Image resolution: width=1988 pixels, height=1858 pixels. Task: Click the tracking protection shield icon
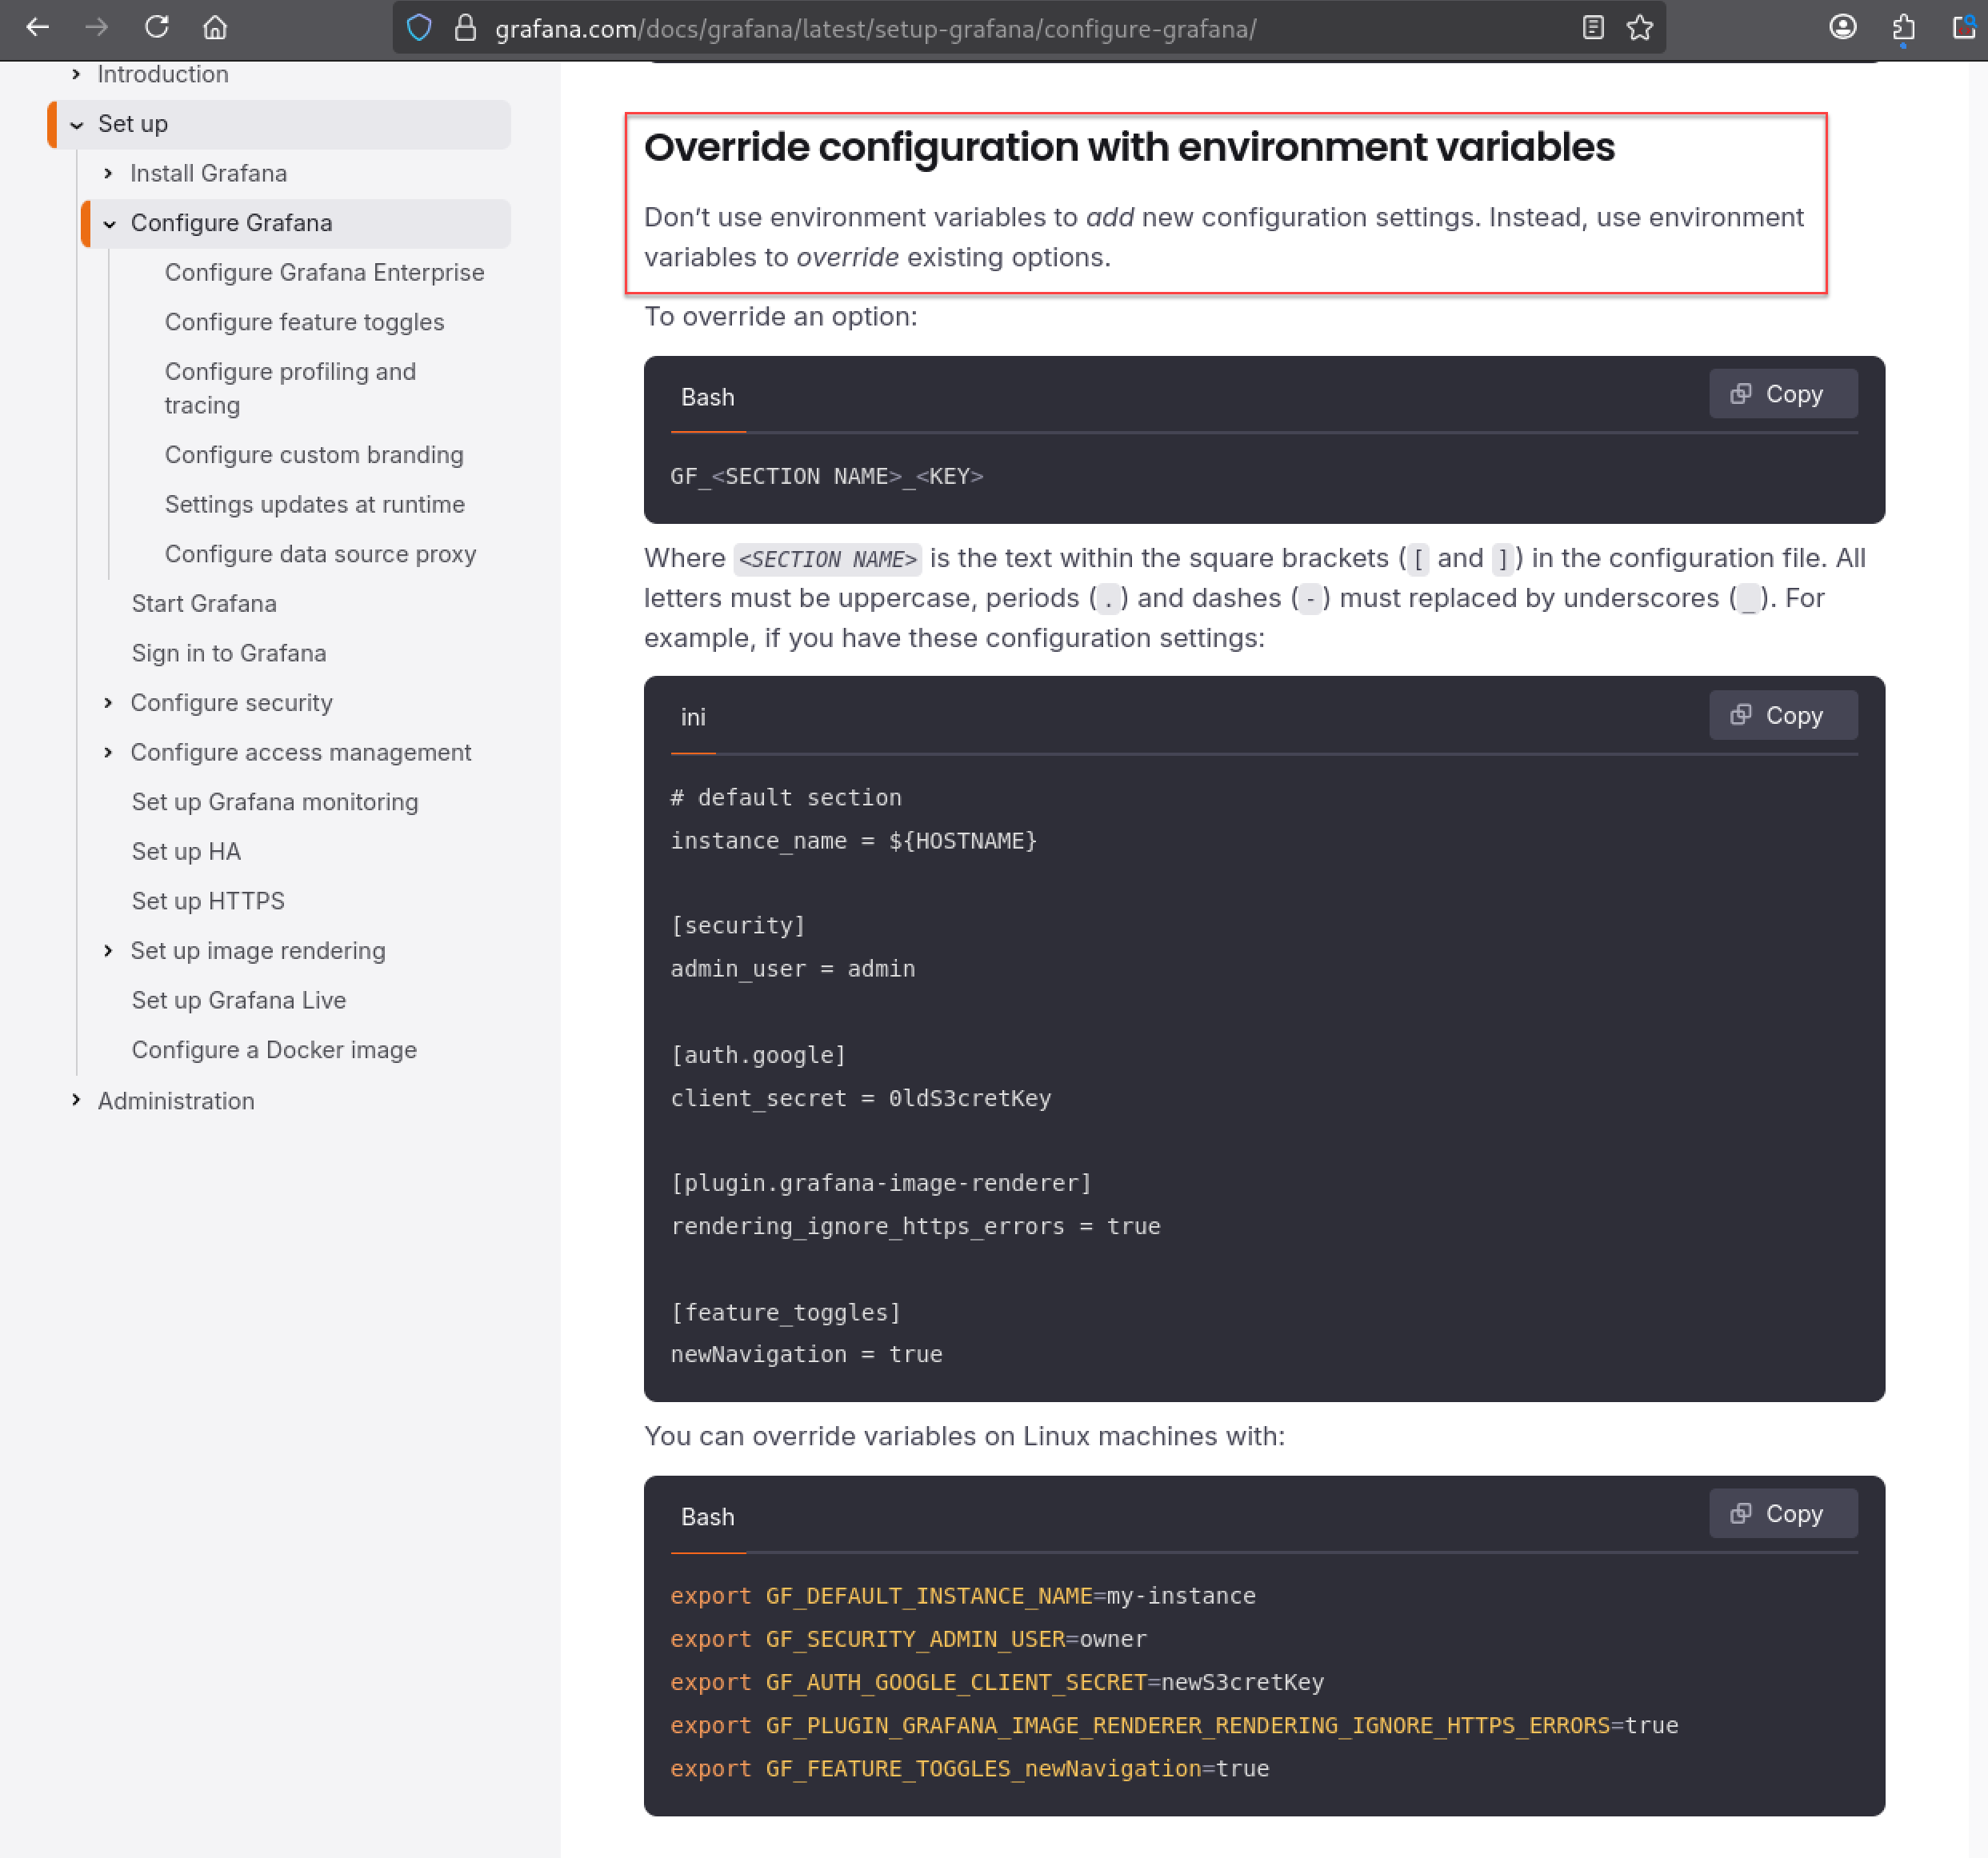click(x=420, y=28)
